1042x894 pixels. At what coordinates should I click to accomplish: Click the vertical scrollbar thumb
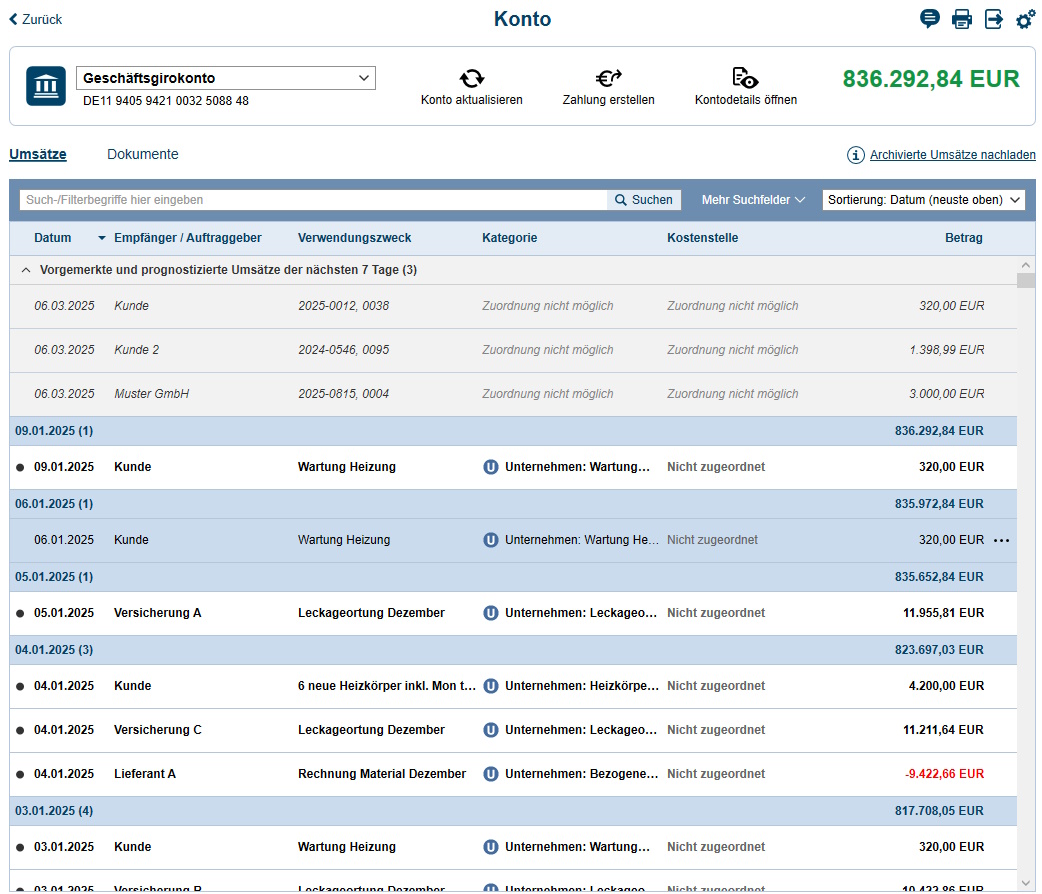pos(1026,280)
